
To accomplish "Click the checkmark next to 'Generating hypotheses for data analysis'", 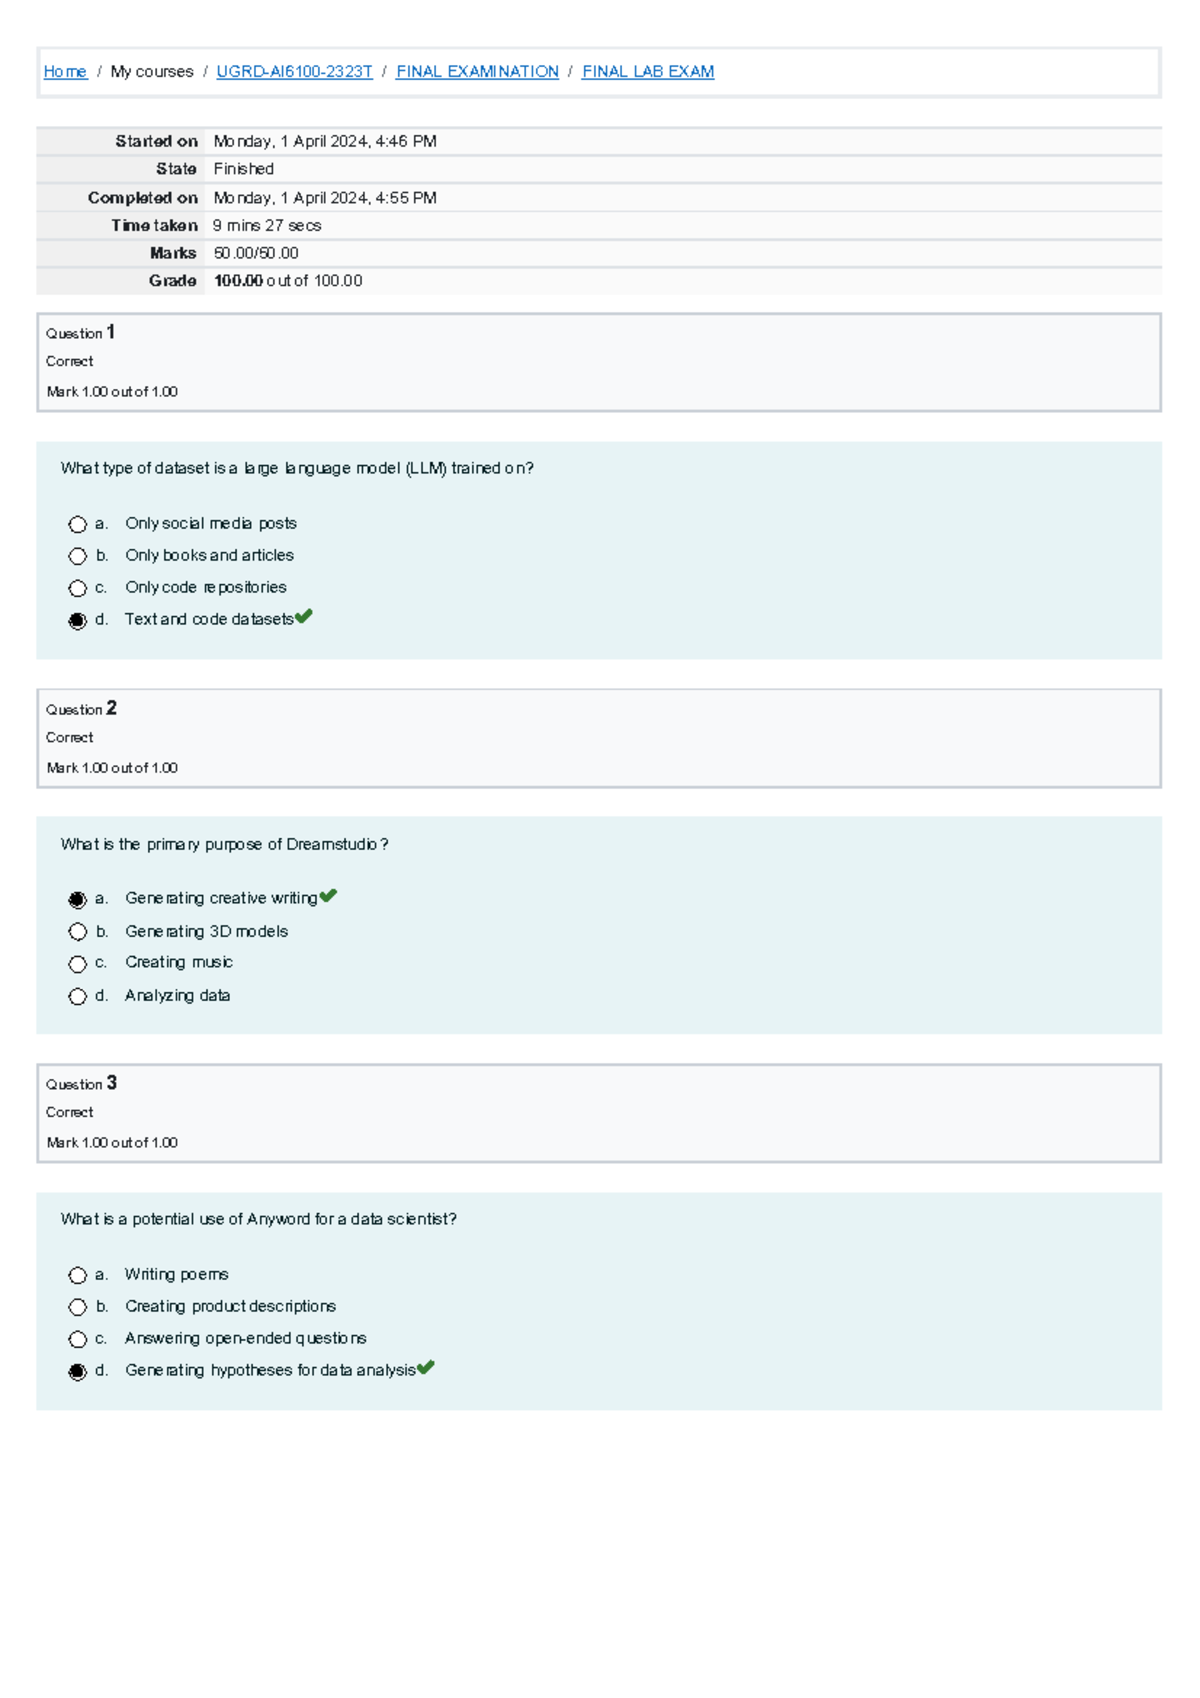I will click(x=427, y=1365).
